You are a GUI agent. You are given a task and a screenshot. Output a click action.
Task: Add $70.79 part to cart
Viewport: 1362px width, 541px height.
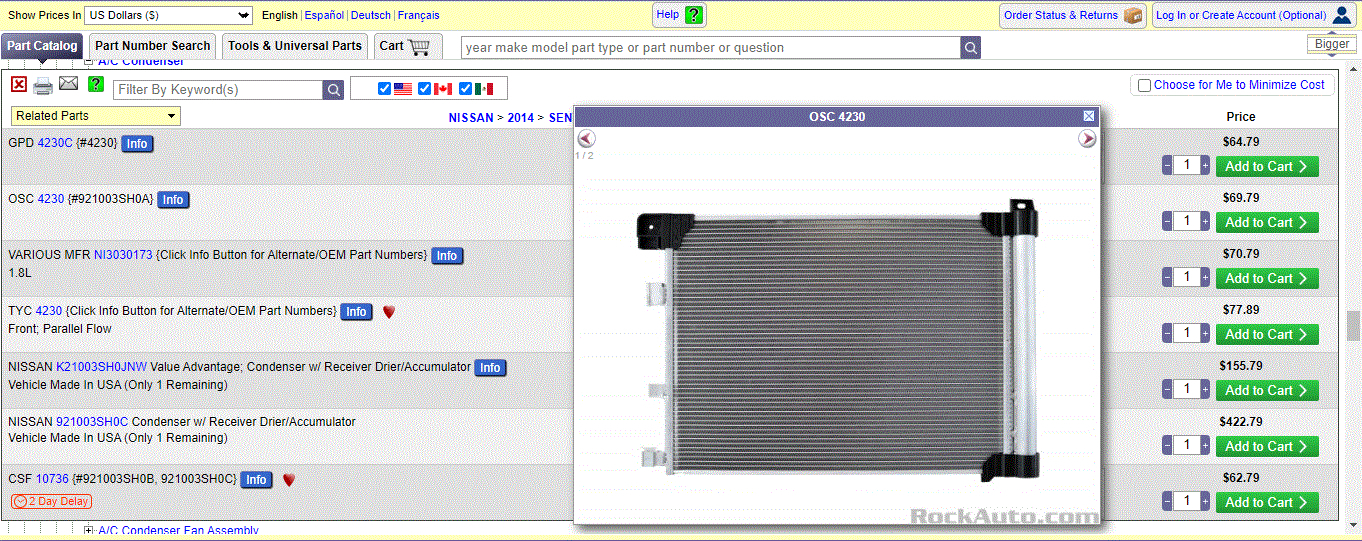tap(1266, 279)
